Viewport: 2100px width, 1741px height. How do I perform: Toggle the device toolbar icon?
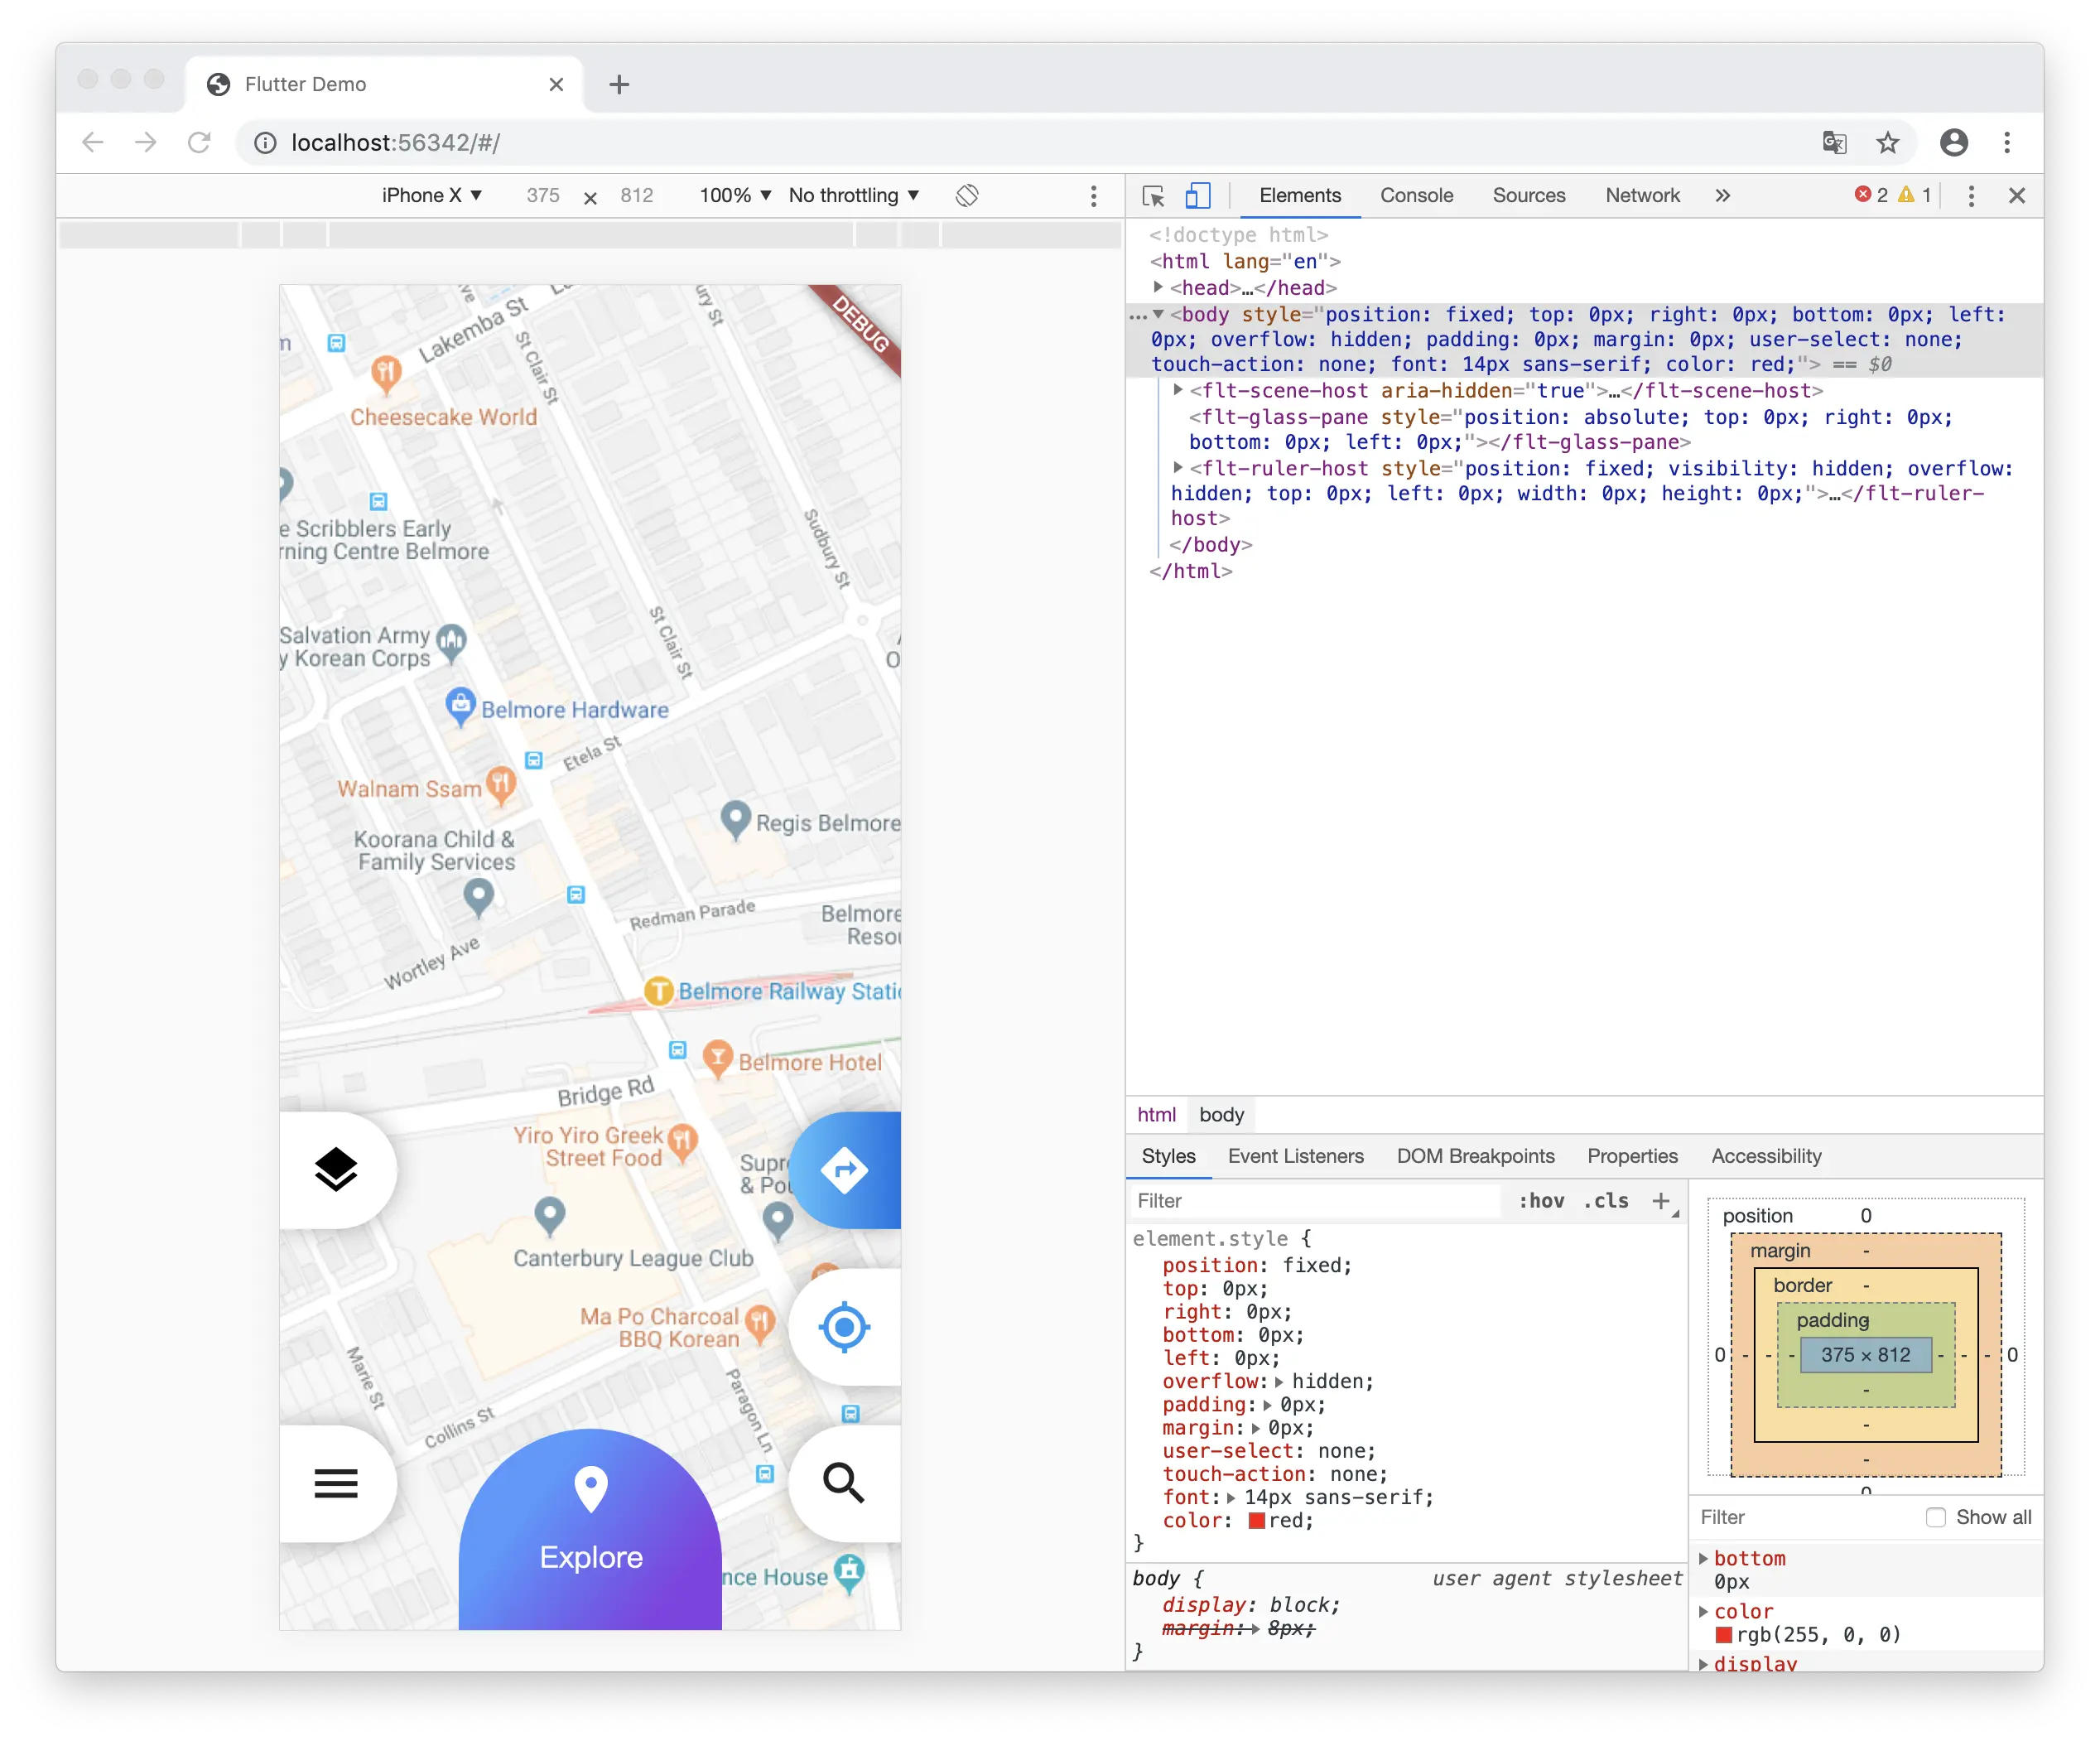(x=1197, y=196)
